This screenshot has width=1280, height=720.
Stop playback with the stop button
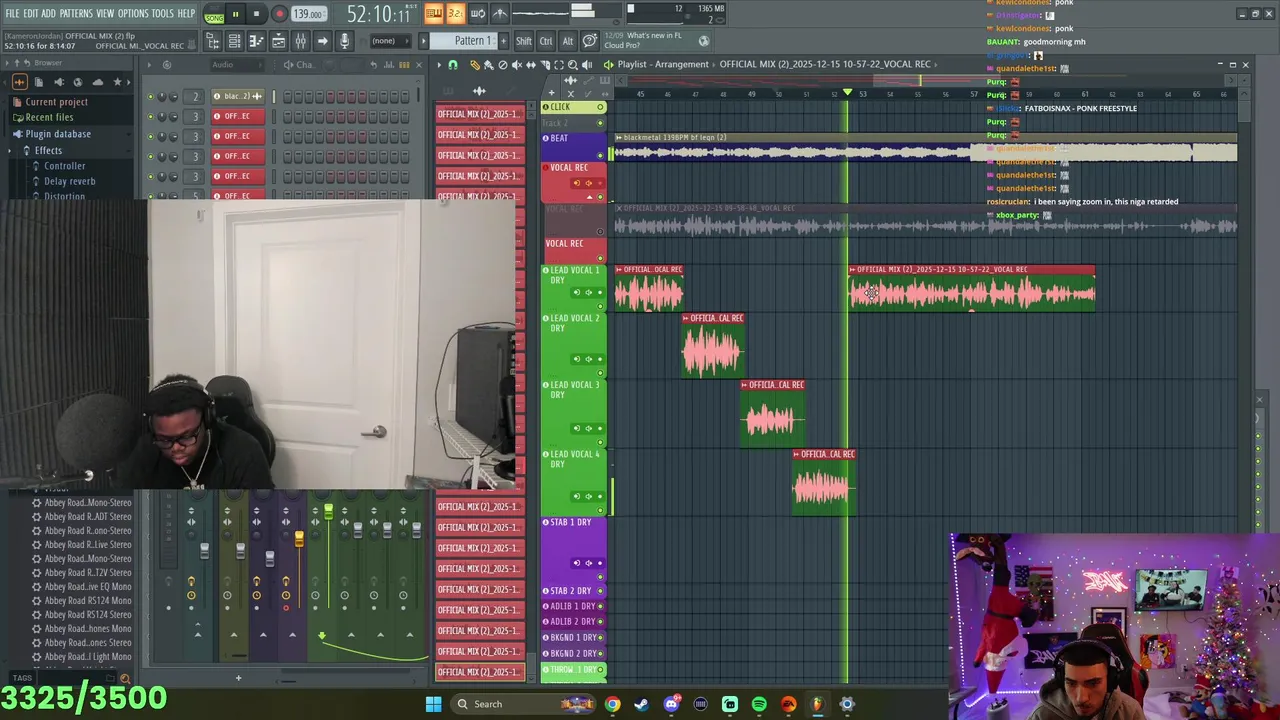point(256,14)
